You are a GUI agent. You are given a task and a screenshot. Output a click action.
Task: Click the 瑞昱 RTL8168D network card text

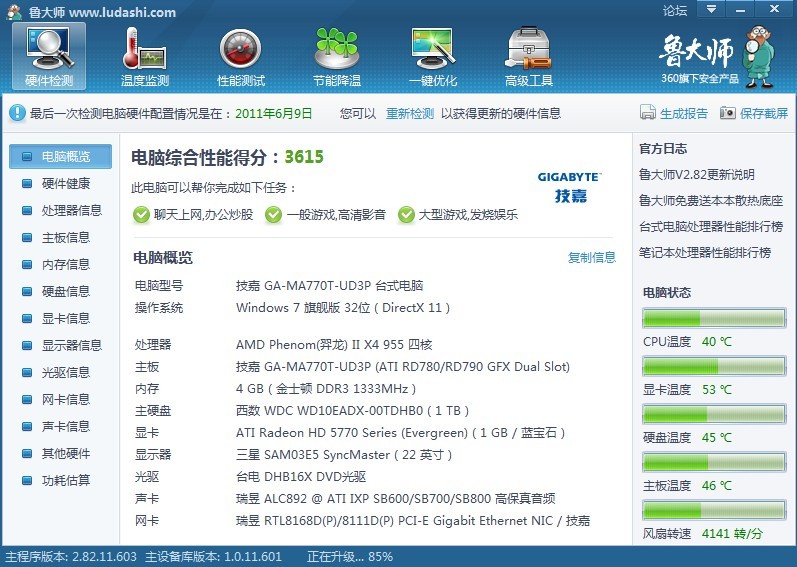point(413,520)
